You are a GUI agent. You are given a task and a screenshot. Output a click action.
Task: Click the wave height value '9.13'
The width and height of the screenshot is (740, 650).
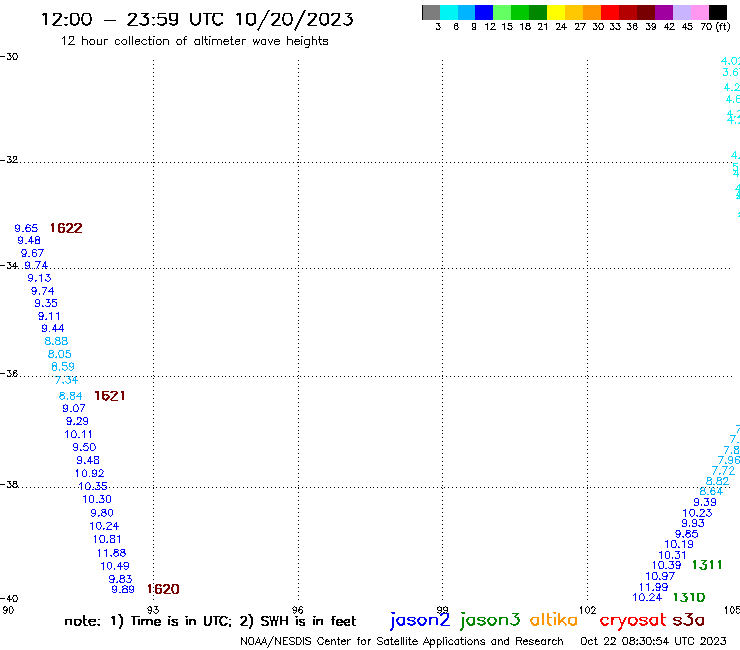click(39, 279)
